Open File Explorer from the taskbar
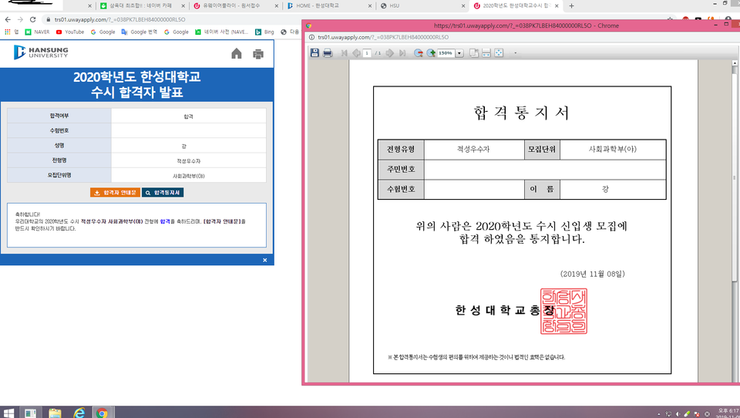Screen dimensions: 740x418 coord(55,412)
